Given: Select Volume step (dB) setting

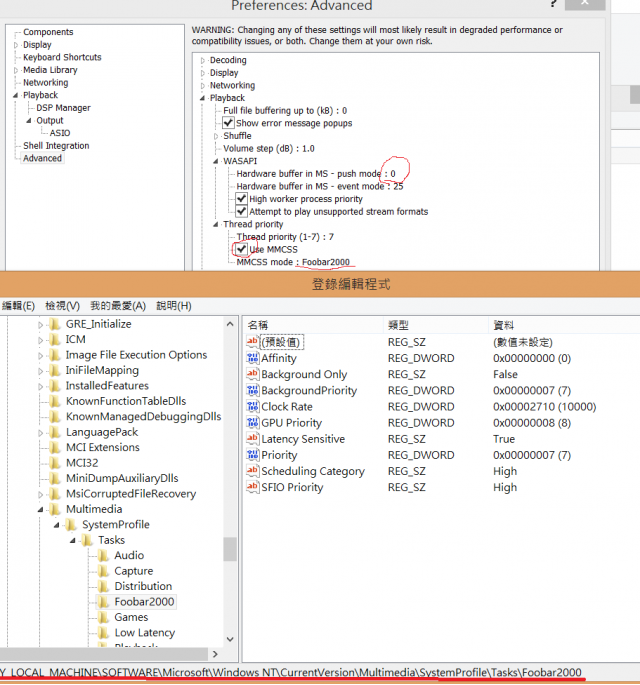Looking at the screenshot, I should tap(269, 149).
